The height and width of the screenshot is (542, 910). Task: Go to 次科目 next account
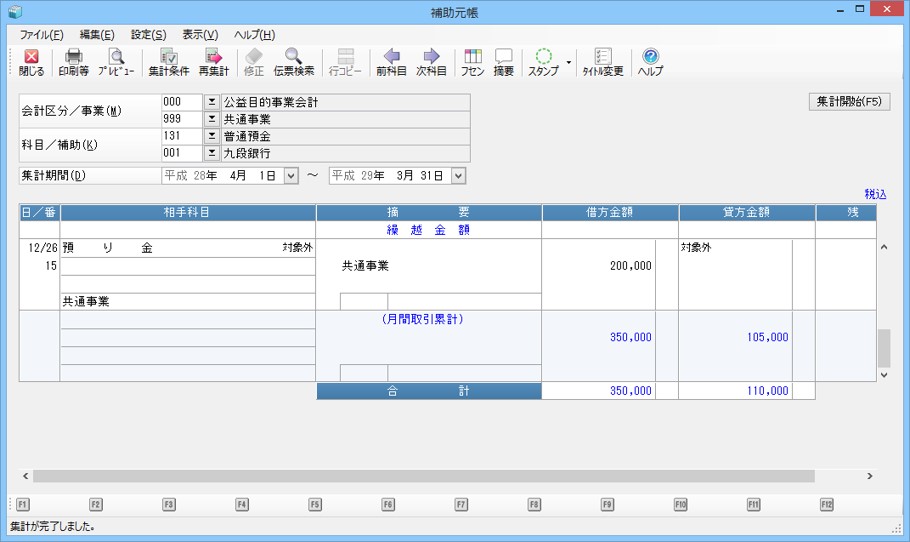click(x=431, y=62)
